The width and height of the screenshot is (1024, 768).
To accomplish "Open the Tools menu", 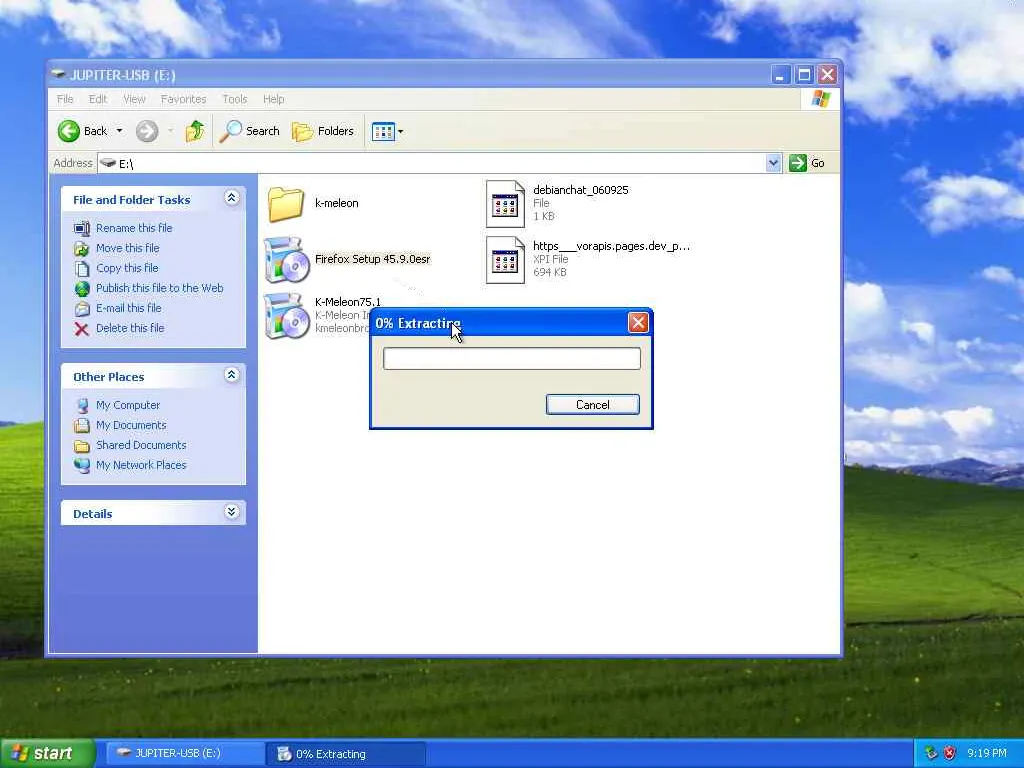I will click(x=234, y=99).
